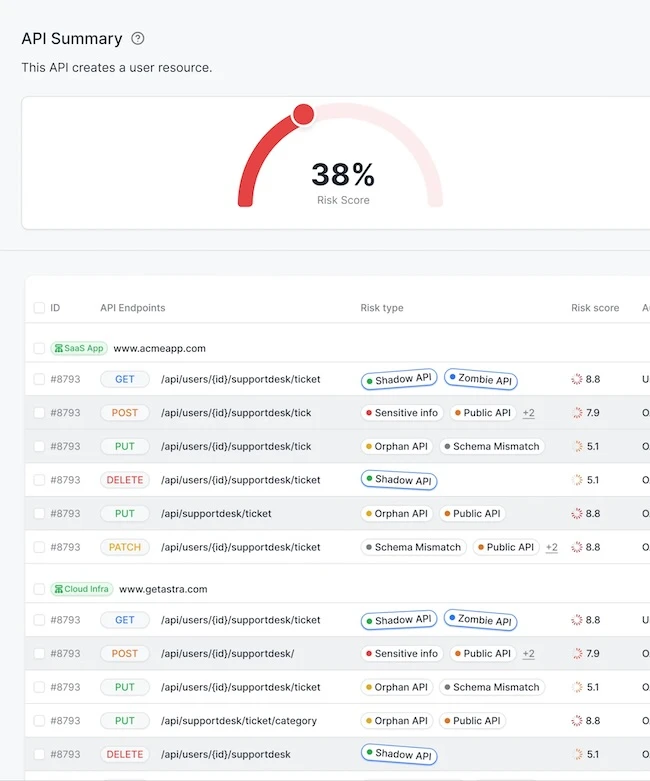650x781 pixels.
Task: Click risk score gauge icon in first GET row
Action: [x=577, y=380]
